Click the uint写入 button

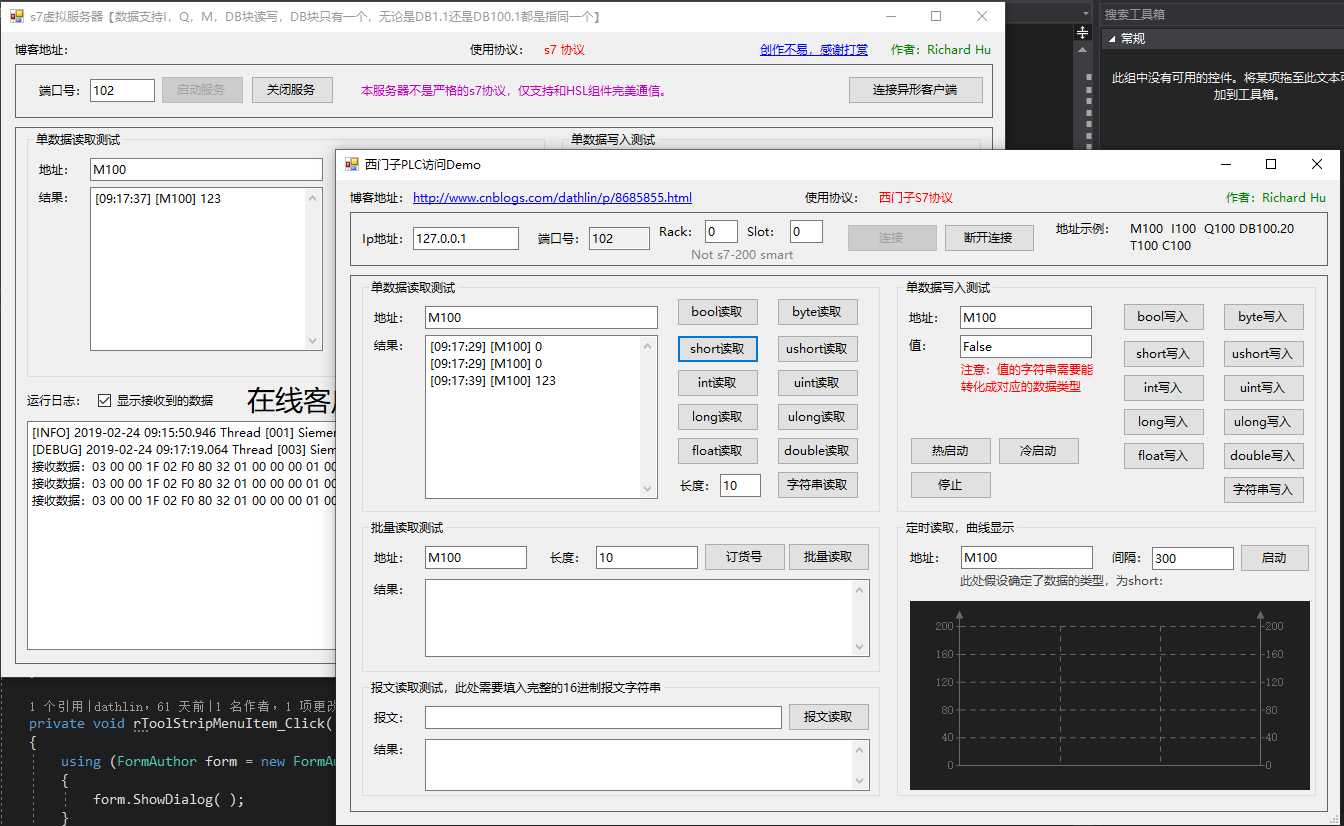1263,388
